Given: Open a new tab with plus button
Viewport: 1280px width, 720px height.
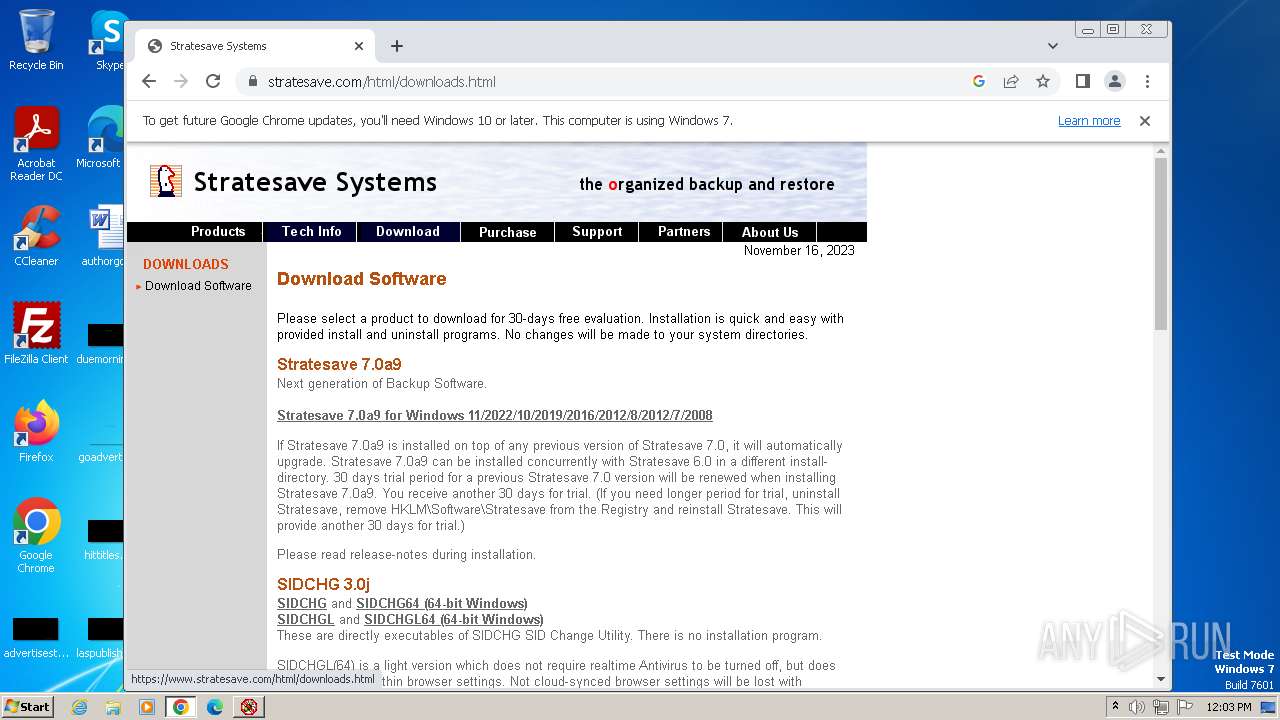Looking at the screenshot, I should coord(397,46).
